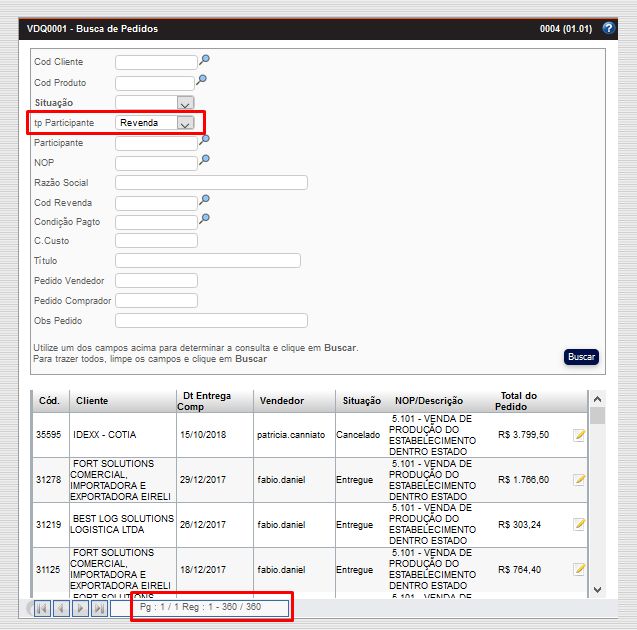Screen dimensions: 637x630
Task: Open the tp Participante dropdown
Action: [x=184, y=123]
